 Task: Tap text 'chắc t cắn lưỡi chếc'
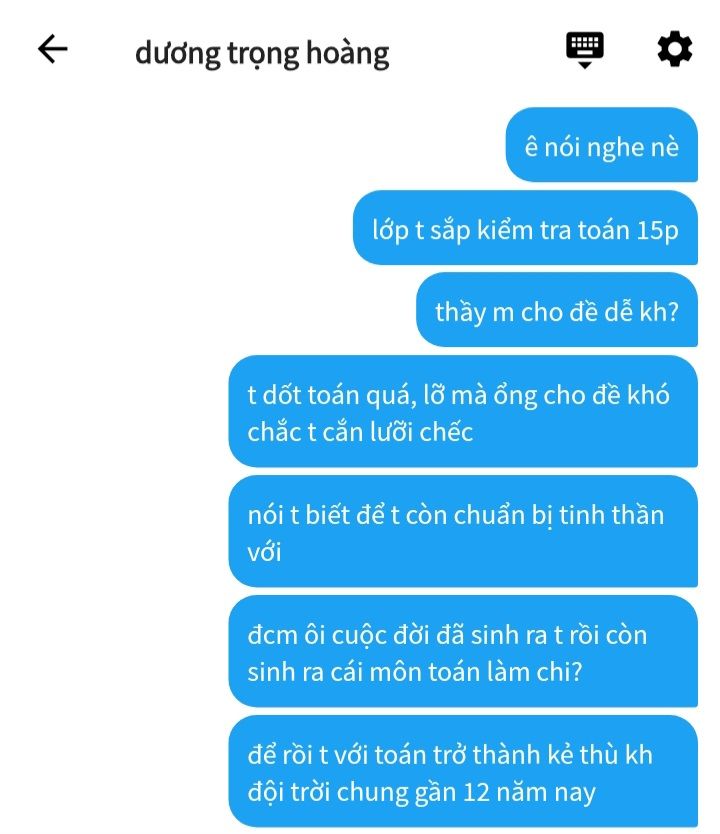click(x=360, y=431)
